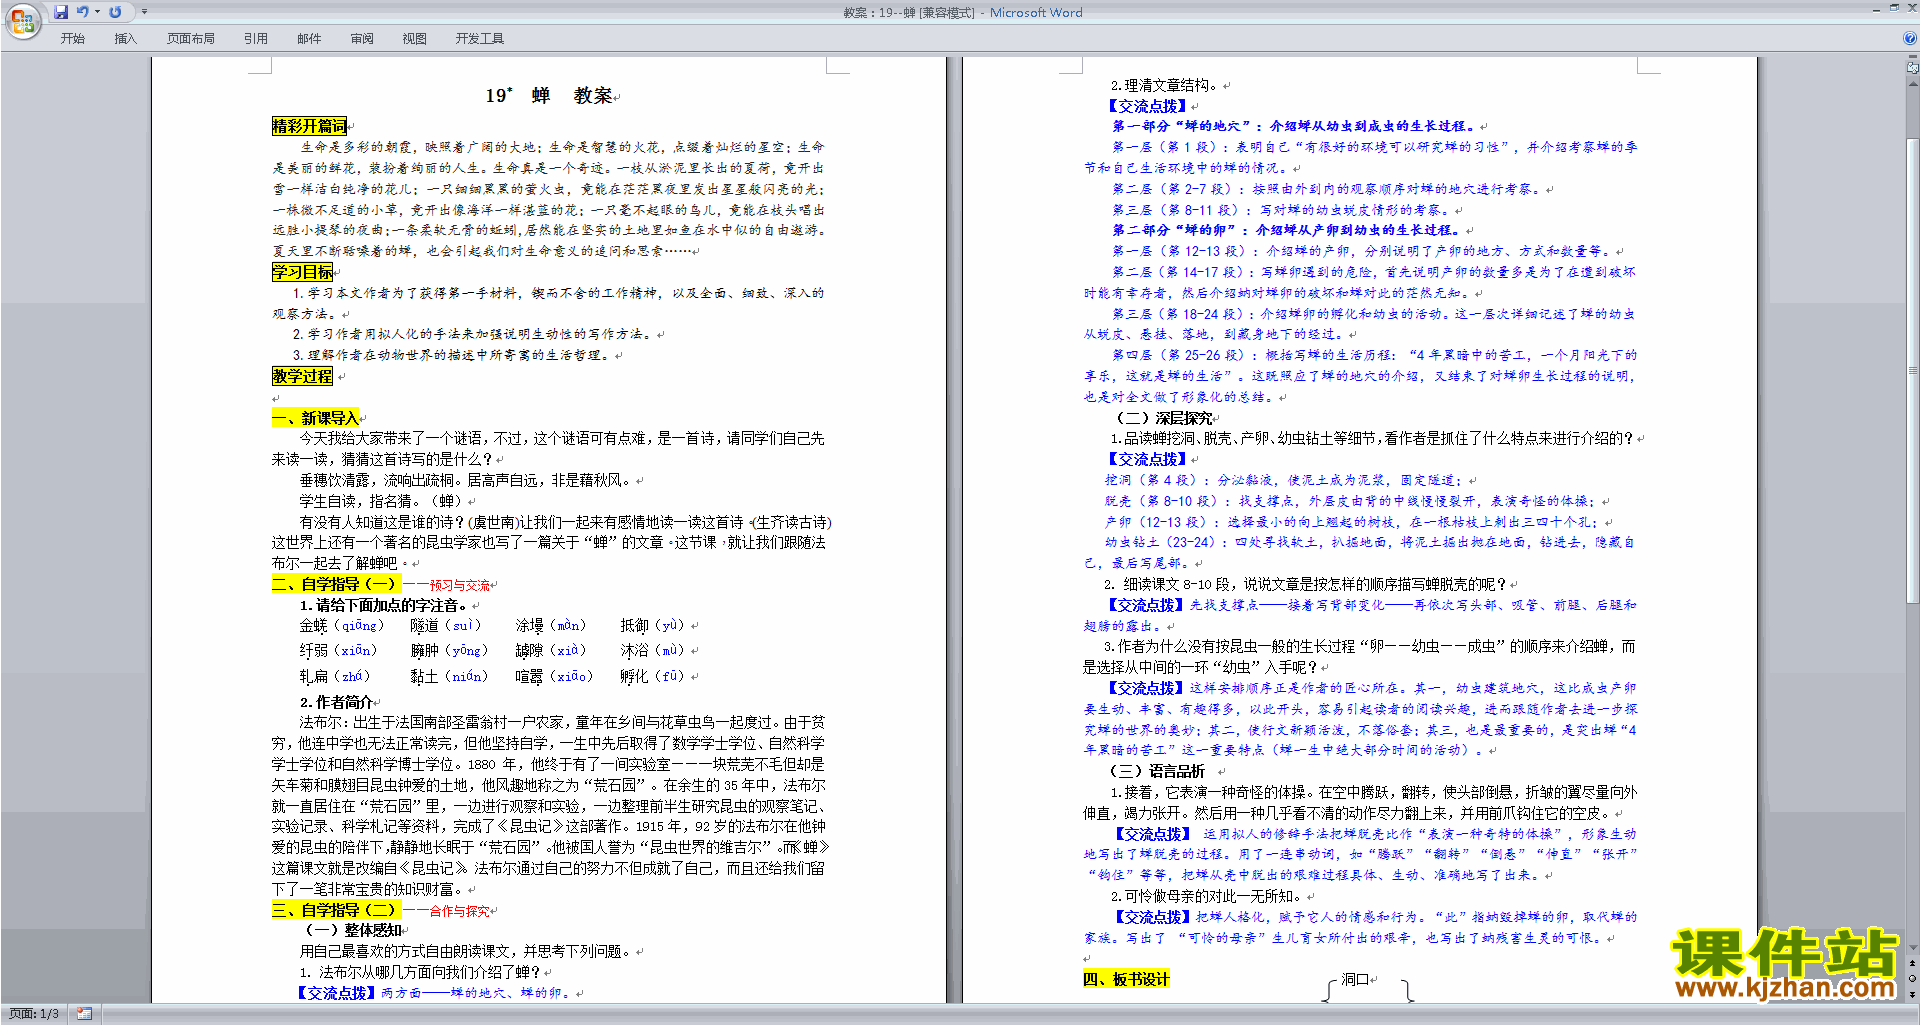Viewport: 1920px width, 1025px height.
Task: Click the word 沐浴 in the pinyin list
Action: coord(634,650)
